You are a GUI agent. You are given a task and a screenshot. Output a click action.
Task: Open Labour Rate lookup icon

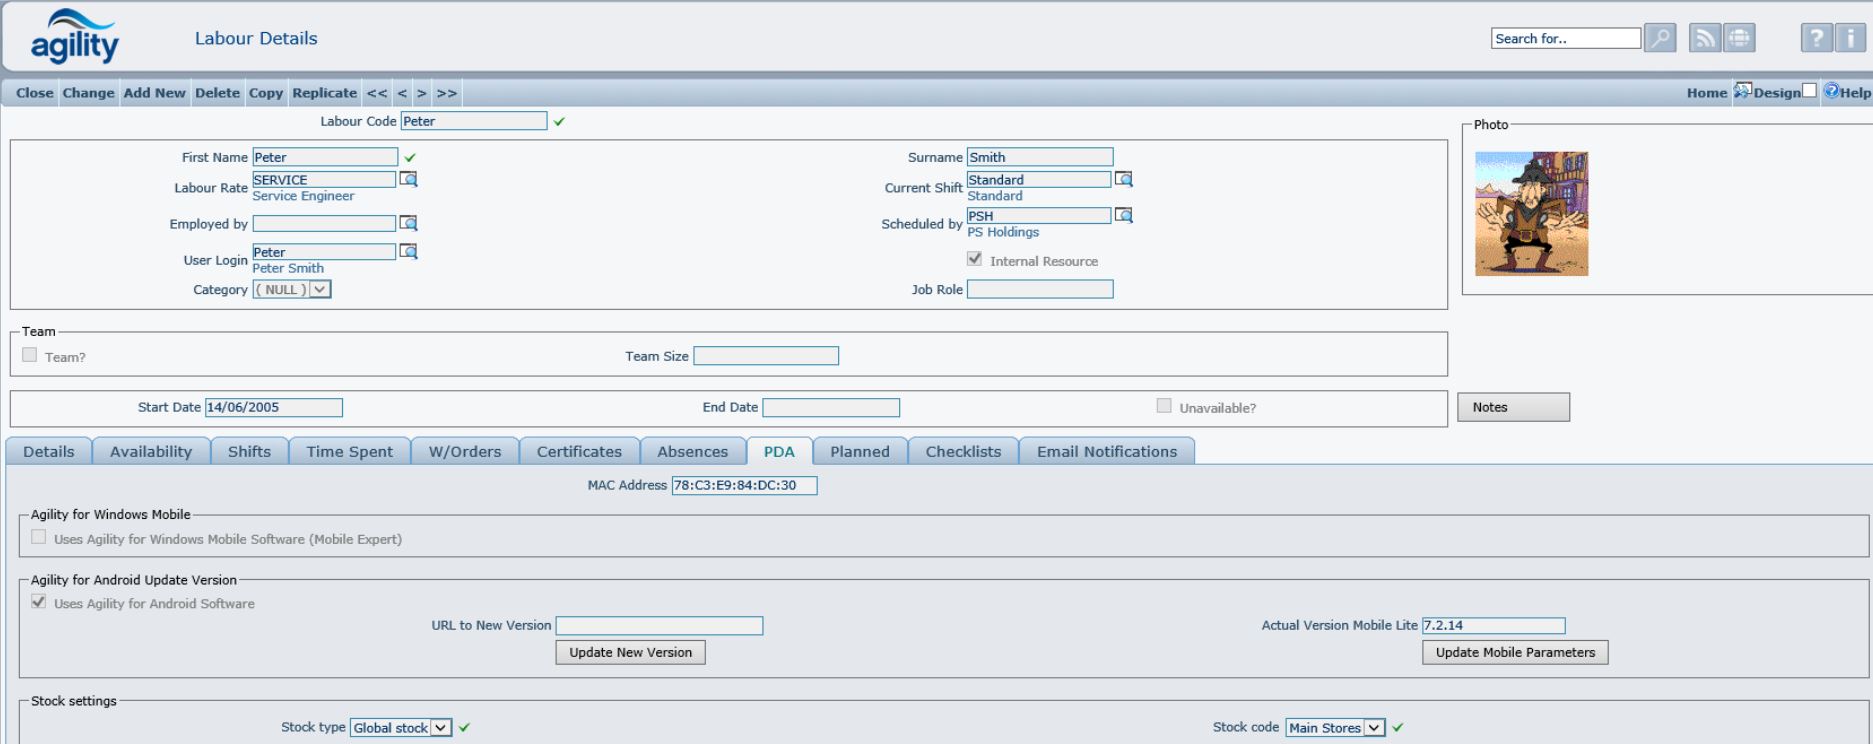click(408, 180)
